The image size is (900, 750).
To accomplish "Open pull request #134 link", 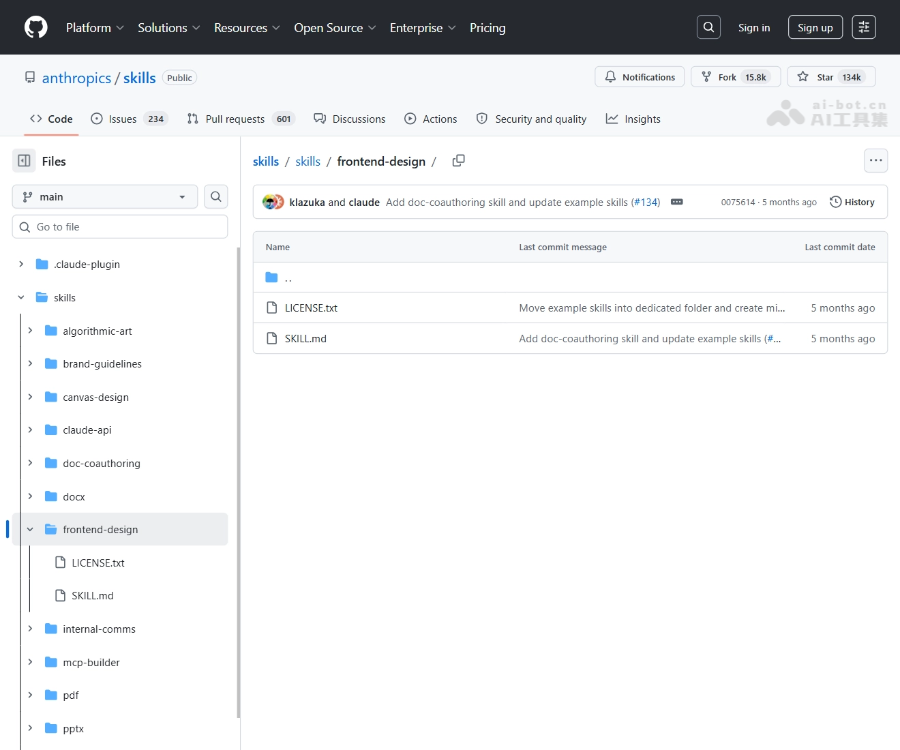I will [646, 202].
